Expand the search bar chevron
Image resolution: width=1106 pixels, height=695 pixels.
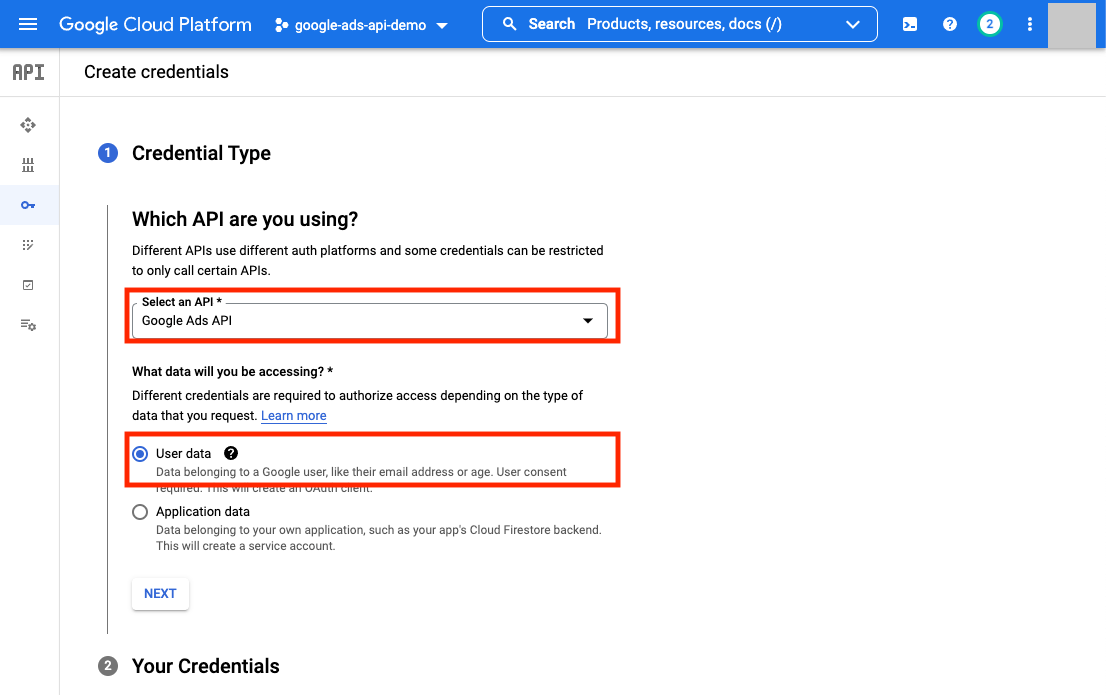853,25
